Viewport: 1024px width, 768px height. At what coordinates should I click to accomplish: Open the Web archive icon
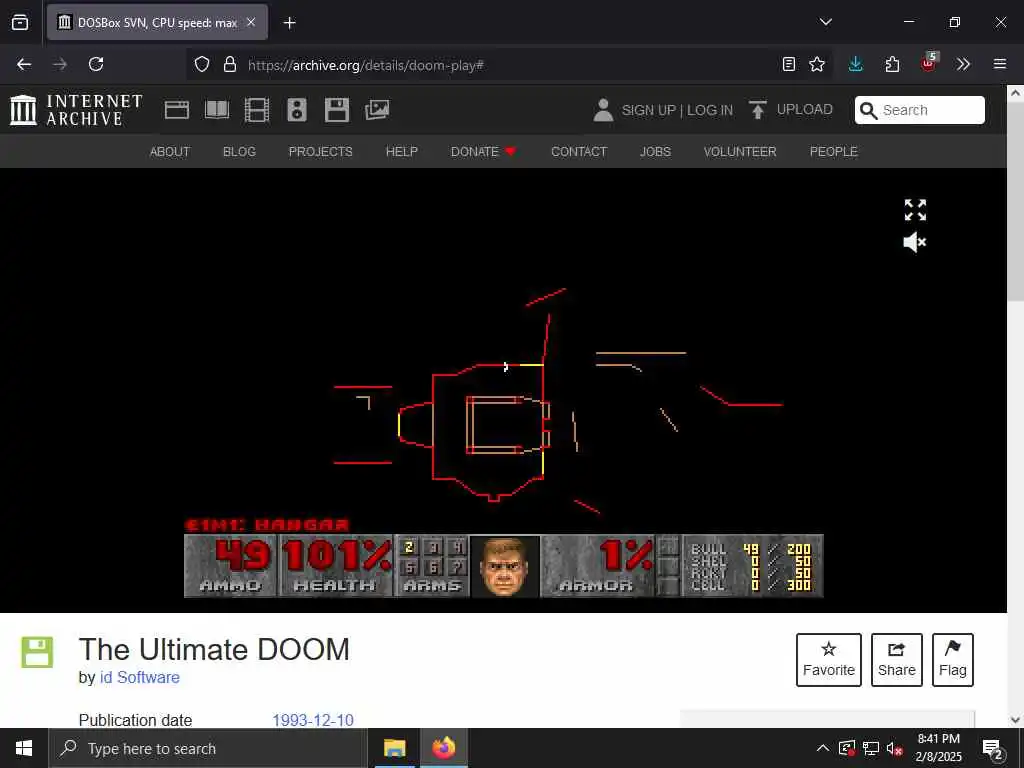click(176, 110)
